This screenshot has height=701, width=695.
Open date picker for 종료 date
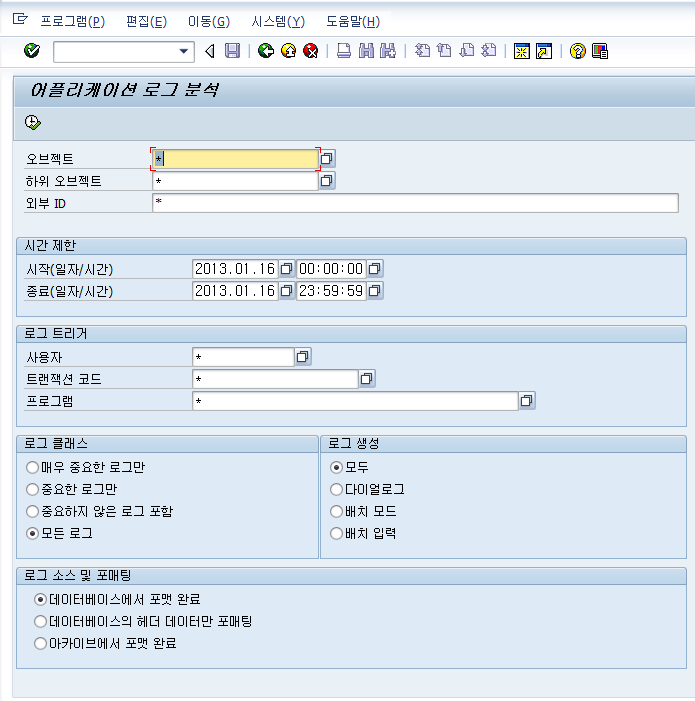(286, 291)
